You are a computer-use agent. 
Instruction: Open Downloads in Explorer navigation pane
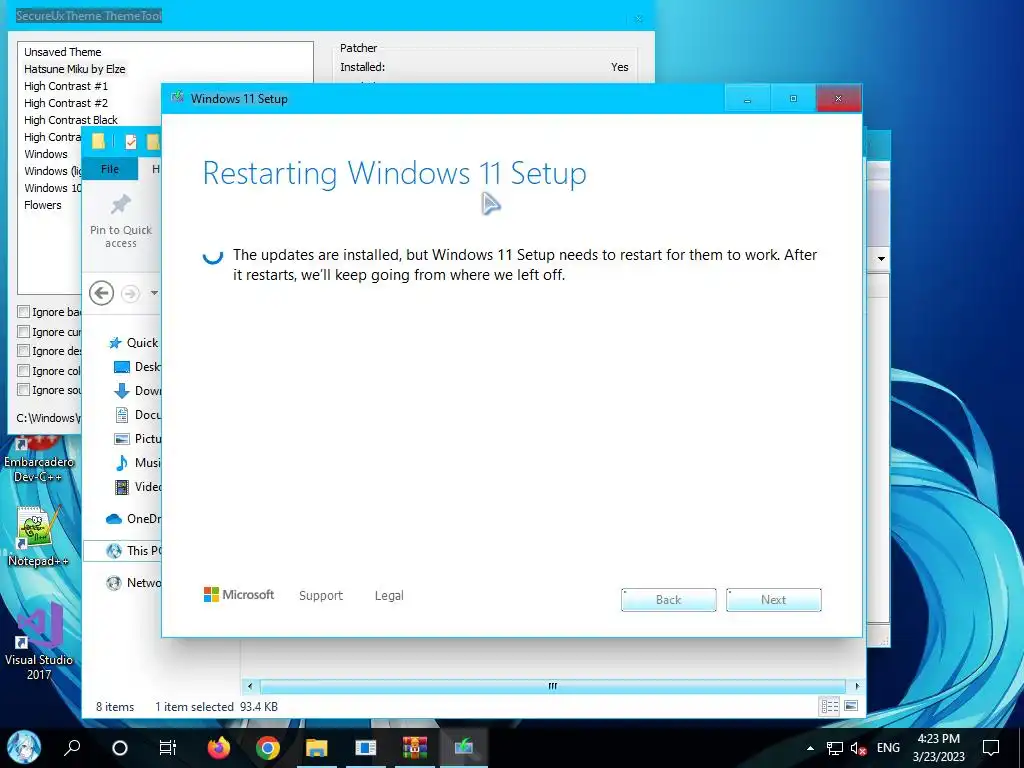[x=137, y=391]
